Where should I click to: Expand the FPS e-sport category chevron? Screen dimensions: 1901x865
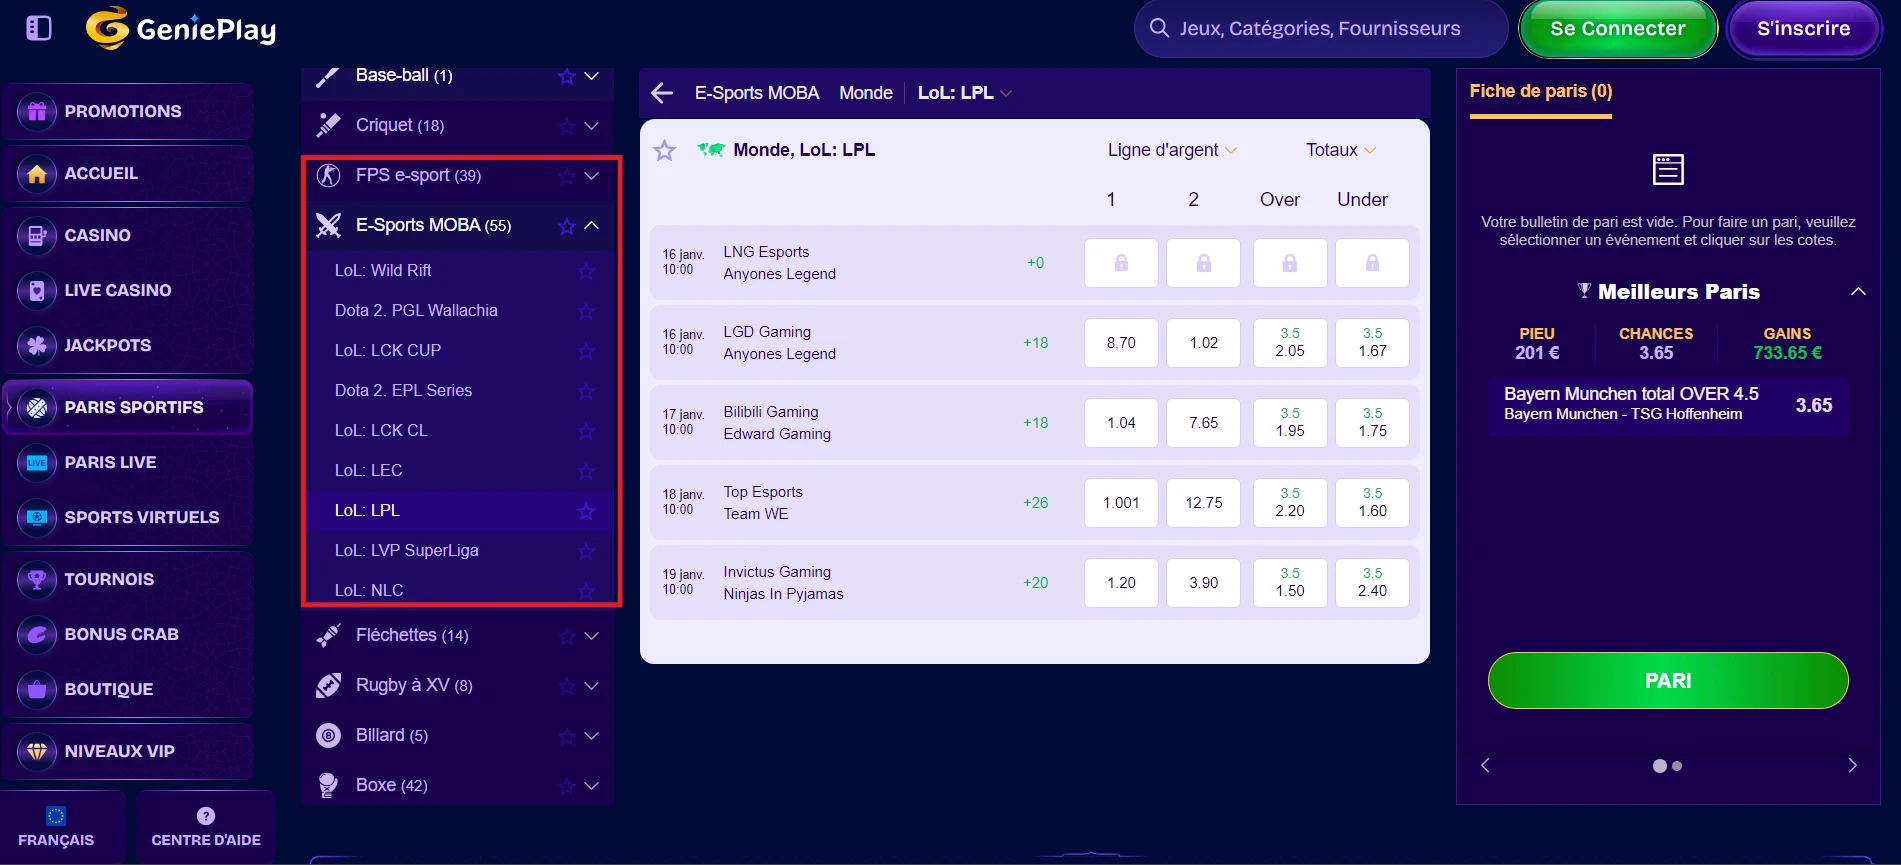pyautogui.click(x=592, y=175)
